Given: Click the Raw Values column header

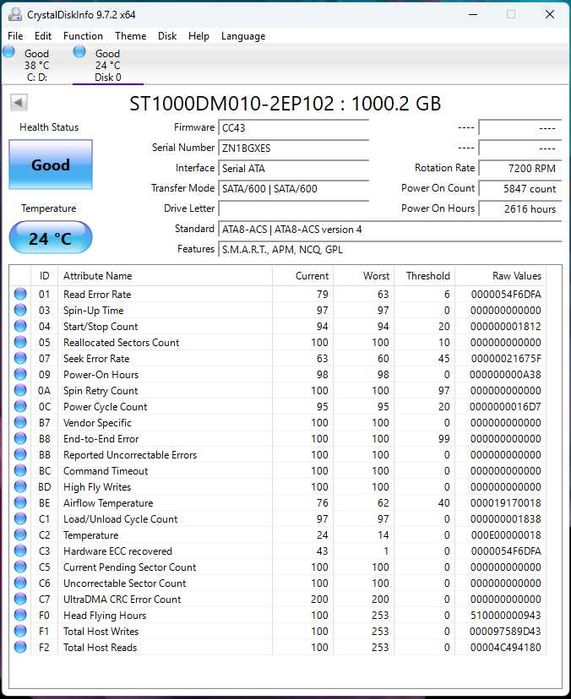Looking at the screenshot, I should click(501, 275).
